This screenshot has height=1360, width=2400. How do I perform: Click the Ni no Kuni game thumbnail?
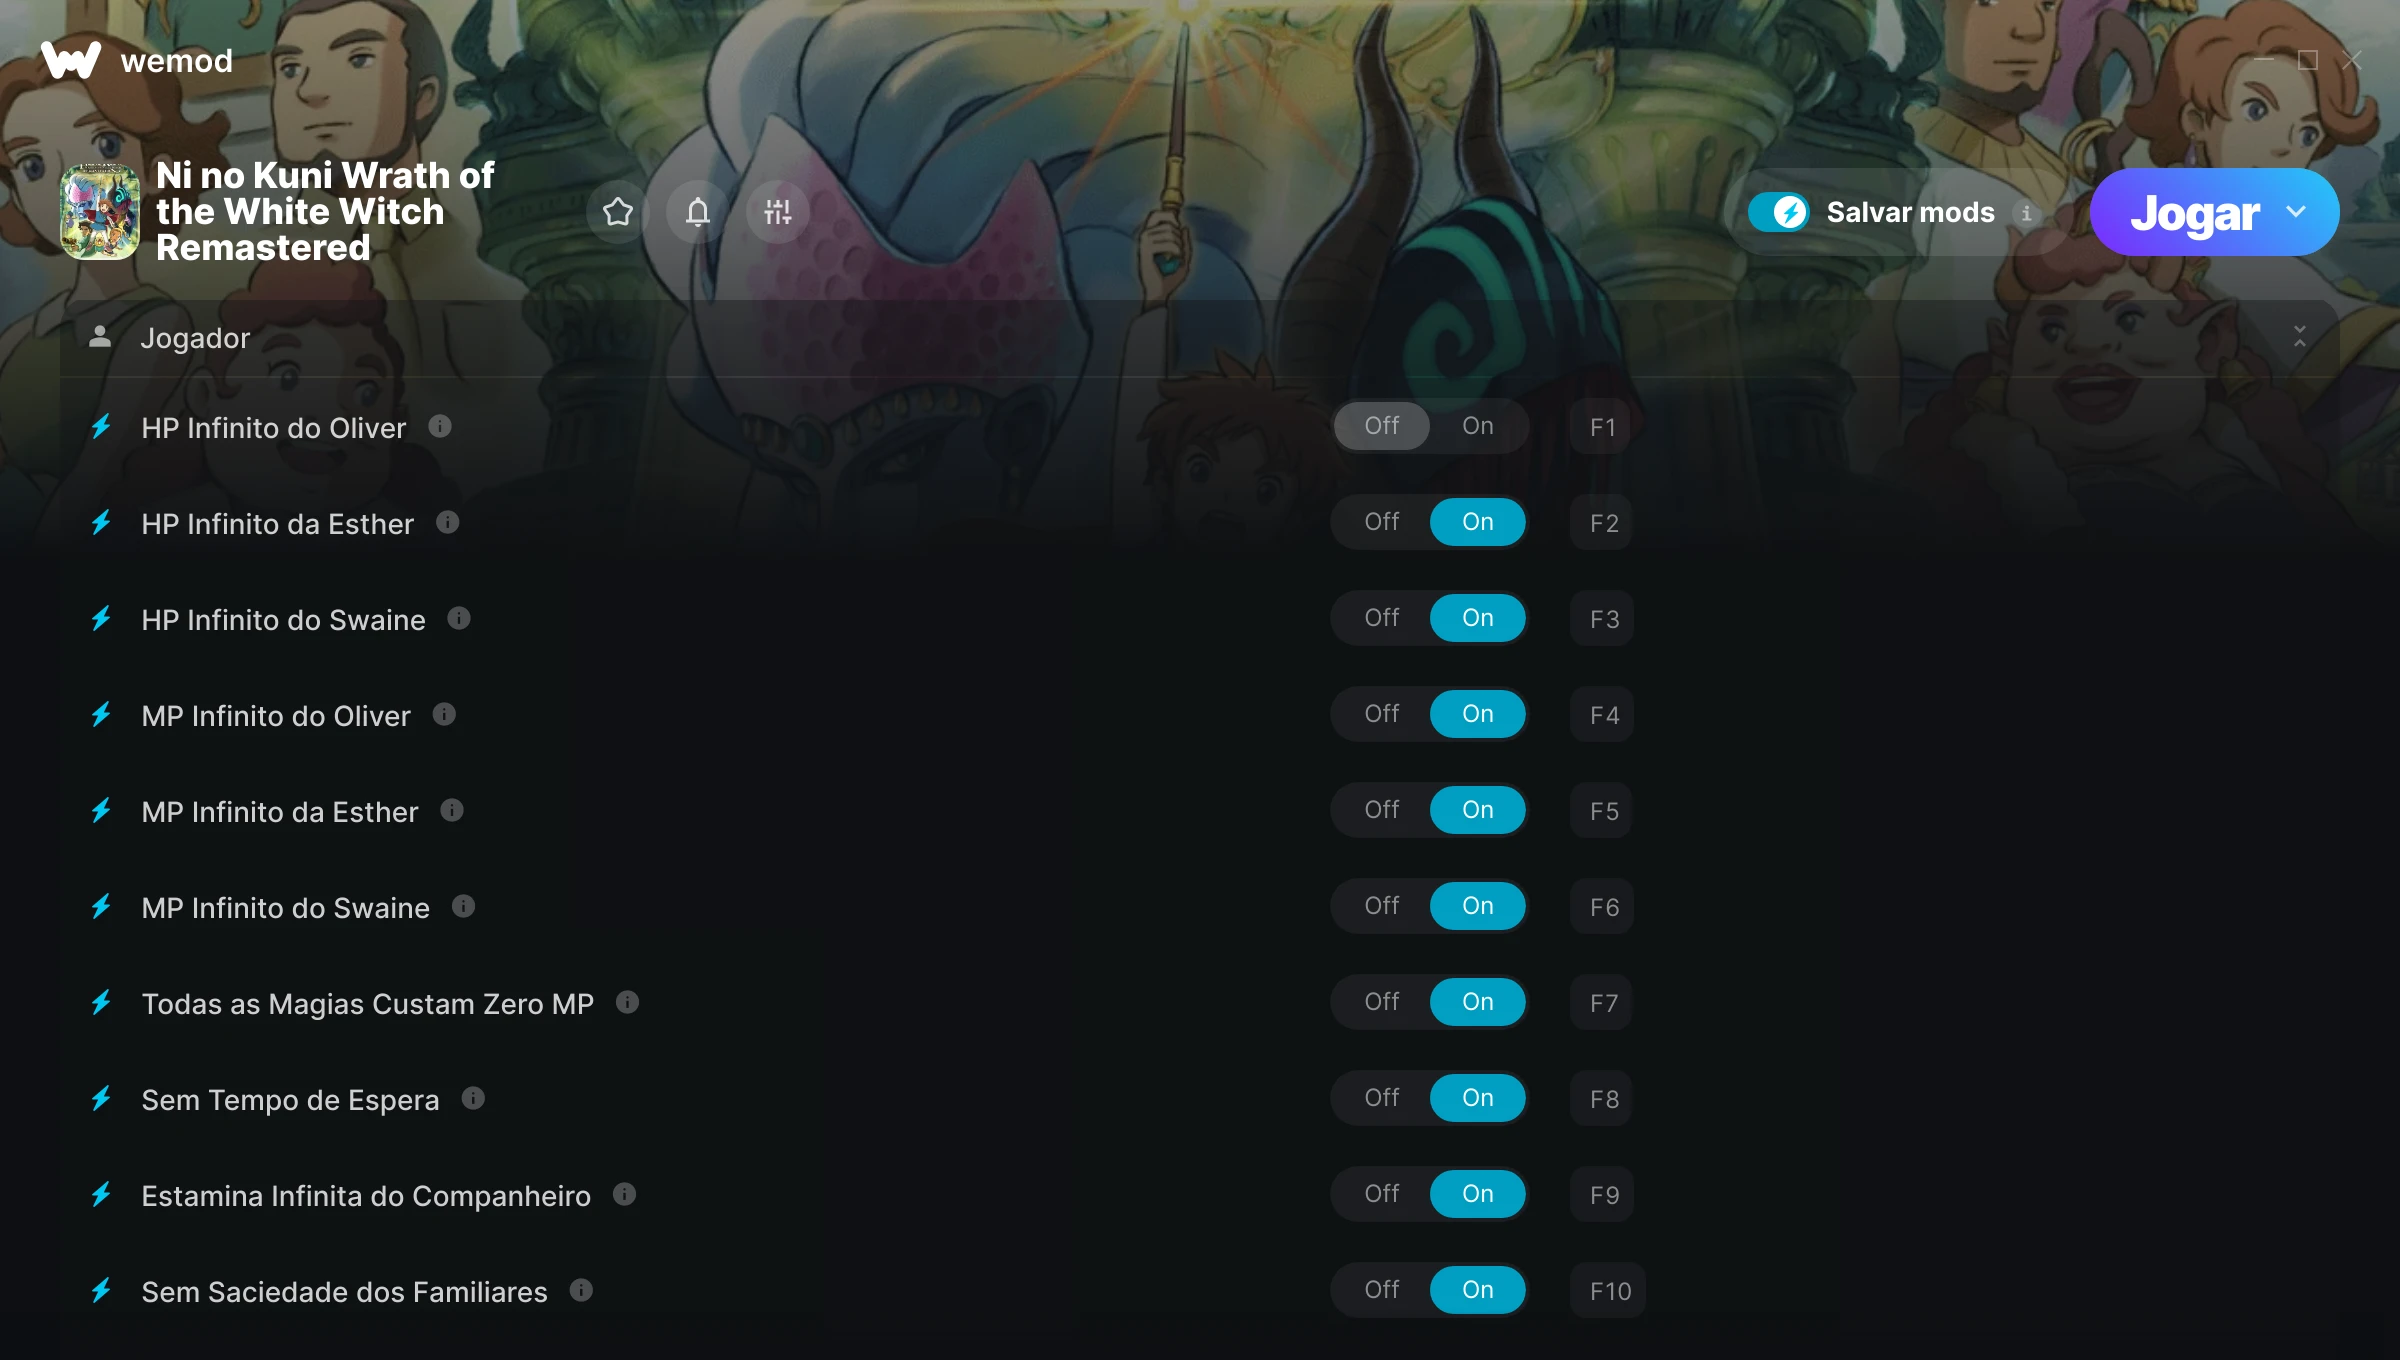pyautogui.click(x=100, y=212)
